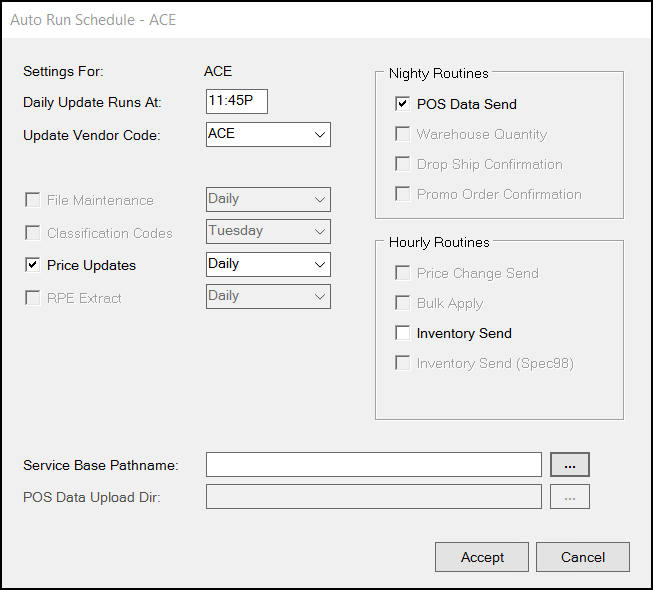Open the File Maintenance Daily dropdown
The image size is (653, 590).
tap(268, 199)
